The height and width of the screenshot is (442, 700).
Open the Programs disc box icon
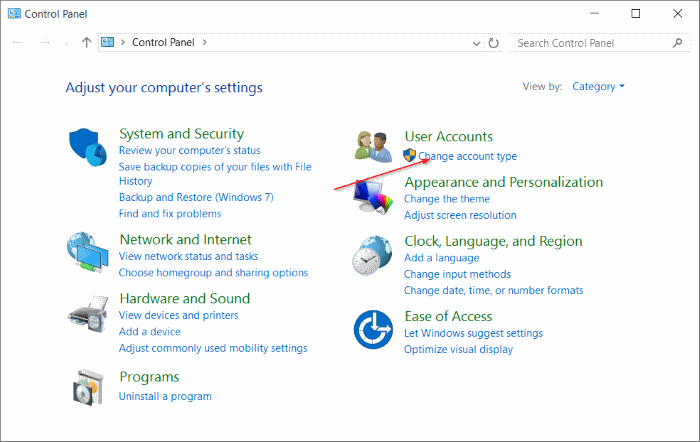point(88,387)
